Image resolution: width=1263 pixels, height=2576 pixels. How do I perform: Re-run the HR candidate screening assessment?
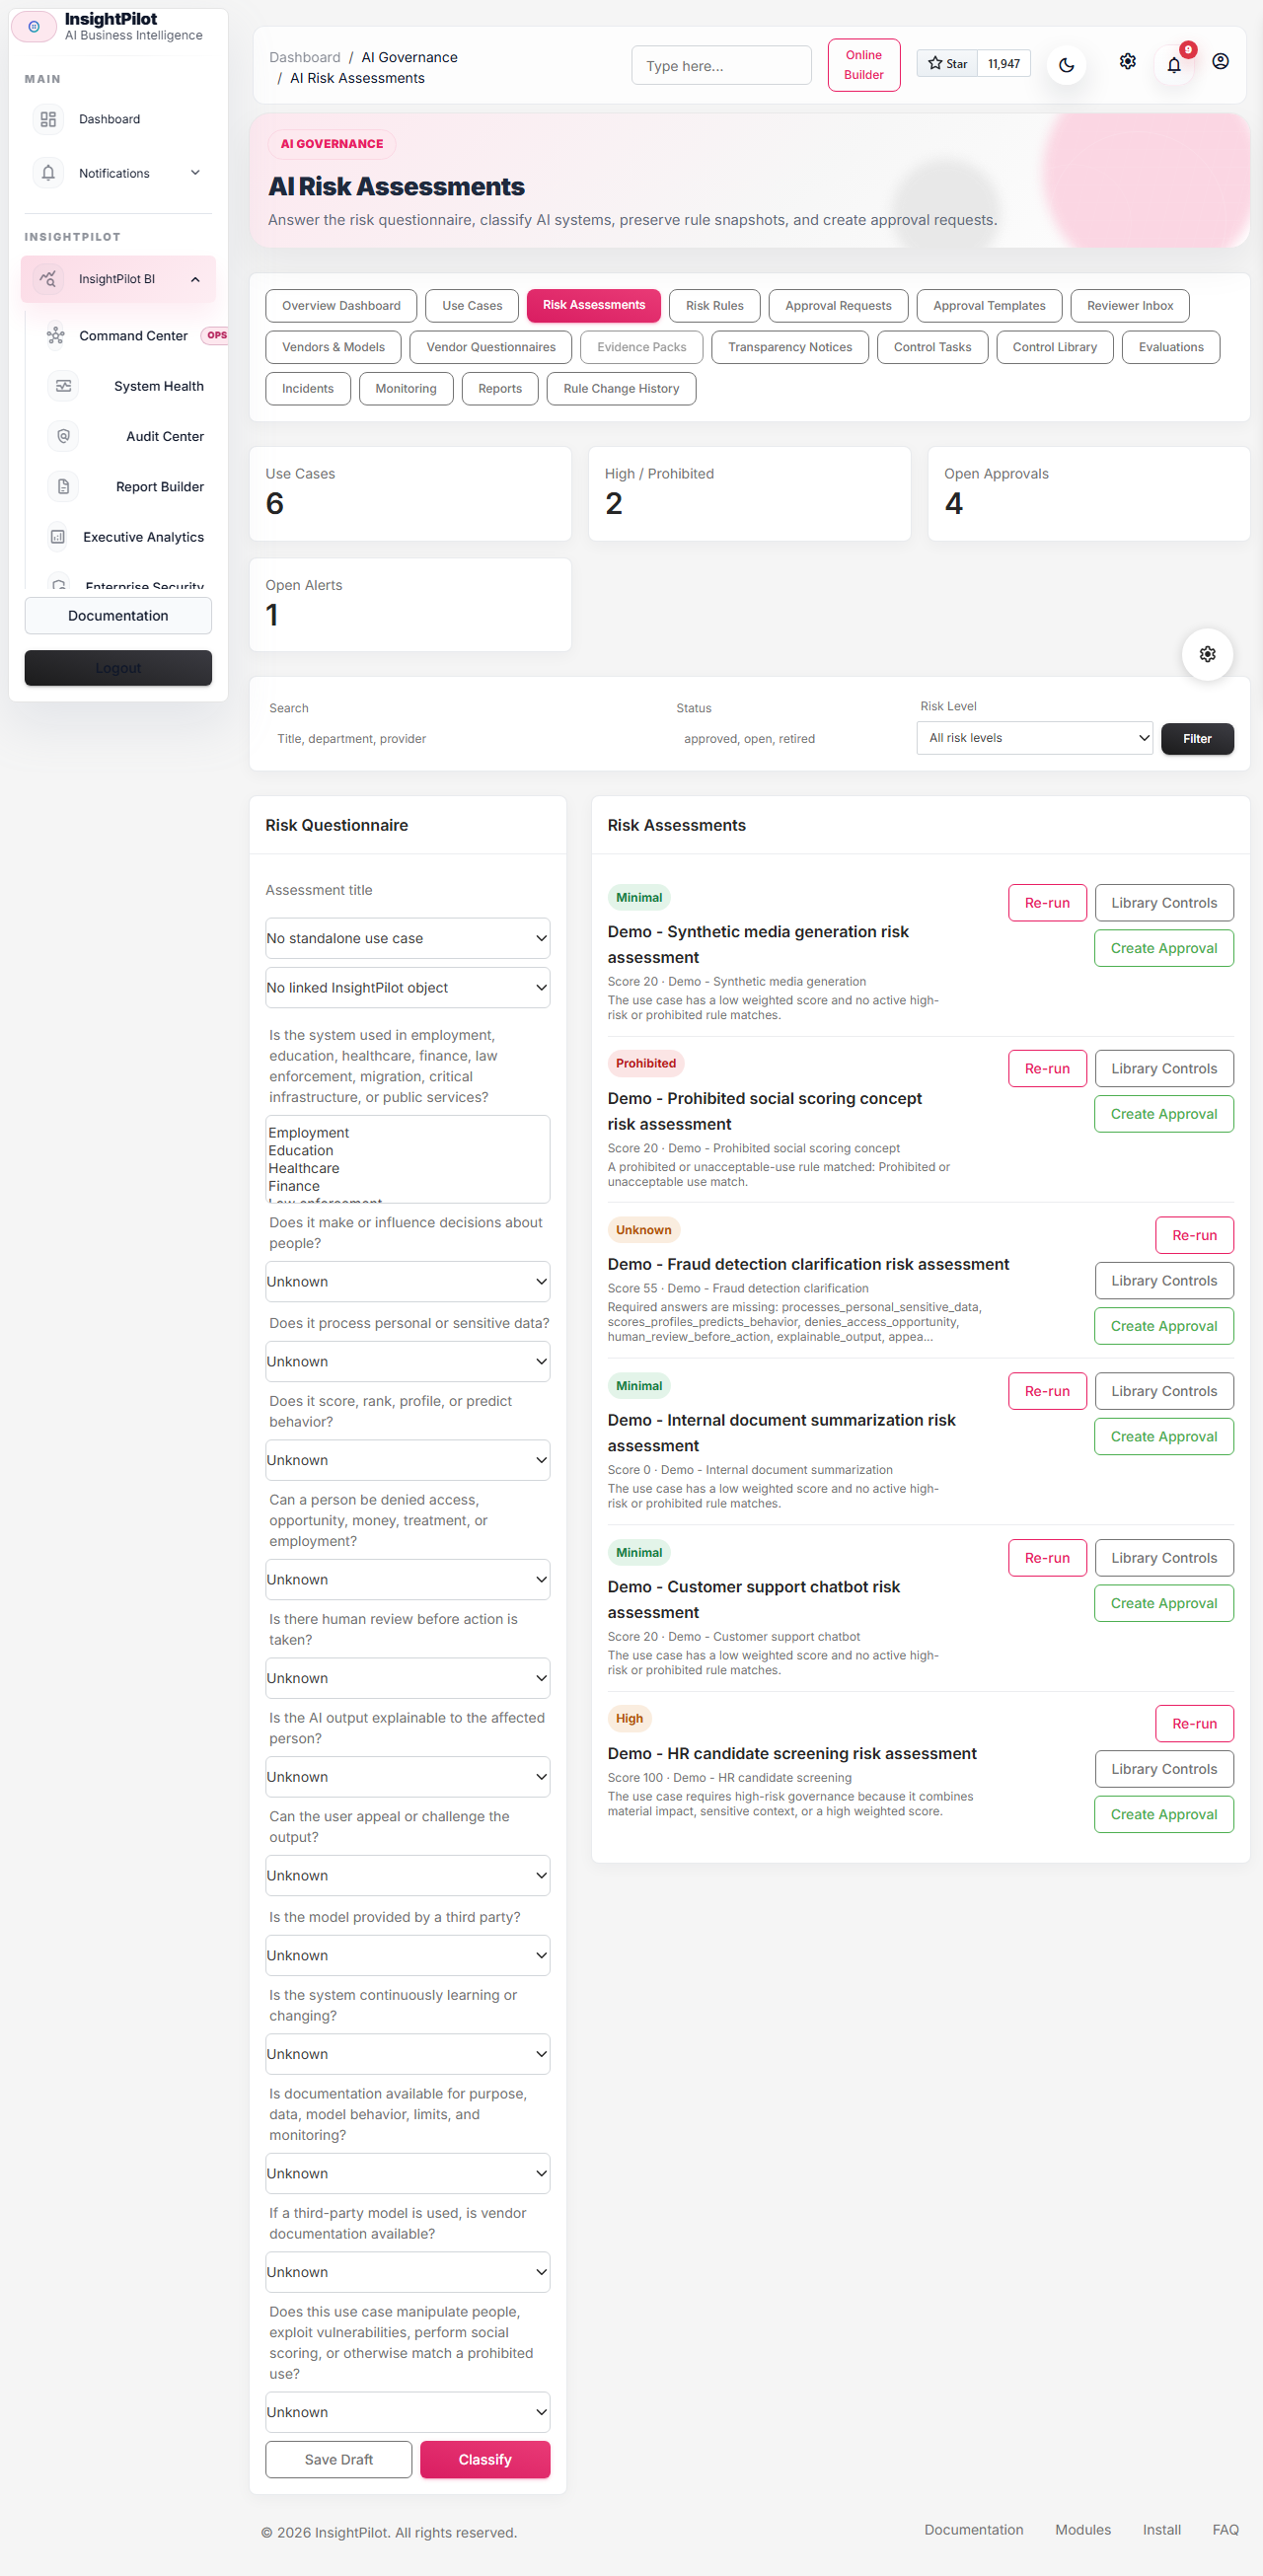click(1194, 1723)
